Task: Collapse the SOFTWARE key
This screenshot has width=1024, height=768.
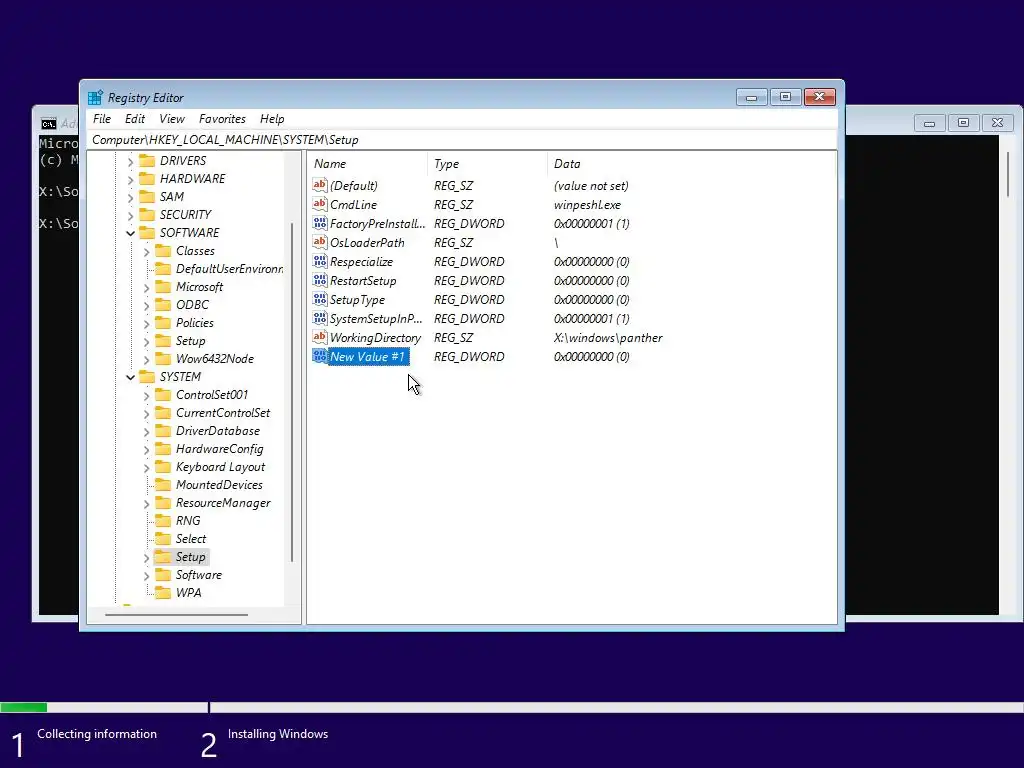Action: 130,233
